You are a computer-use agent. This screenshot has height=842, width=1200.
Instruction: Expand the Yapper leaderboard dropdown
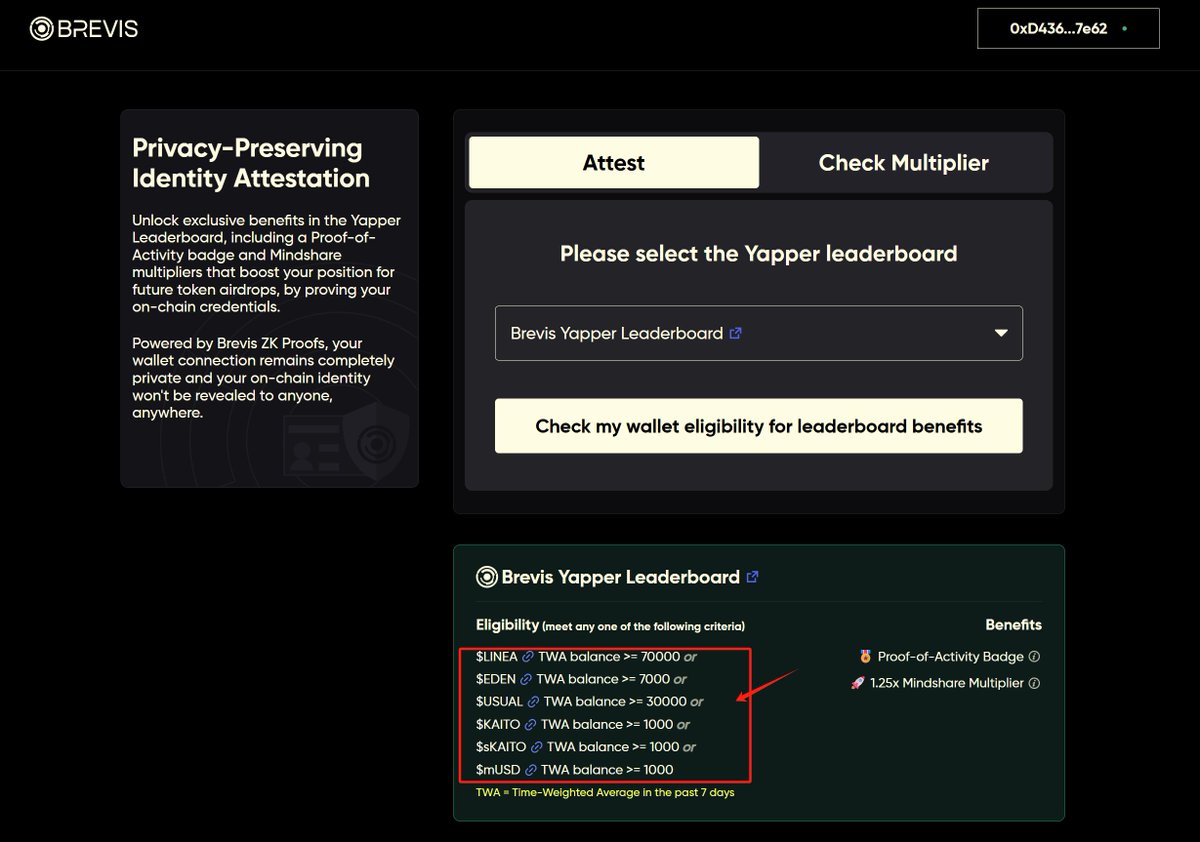(759, 333)
